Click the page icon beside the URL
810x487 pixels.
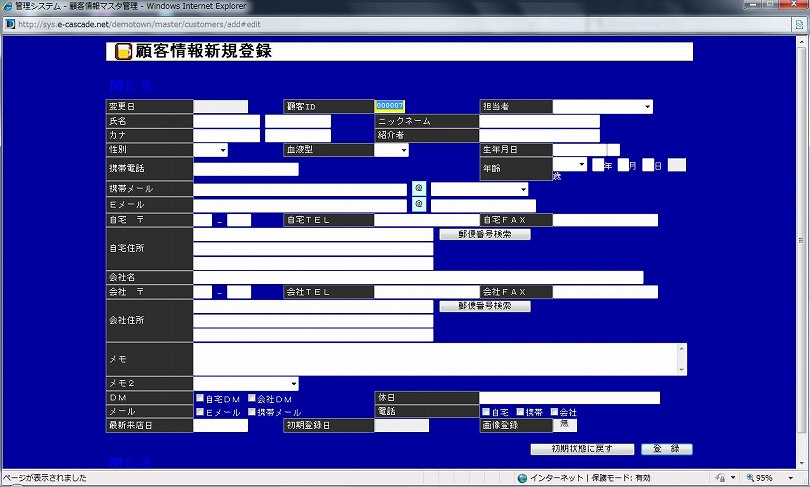click(10, 24)
